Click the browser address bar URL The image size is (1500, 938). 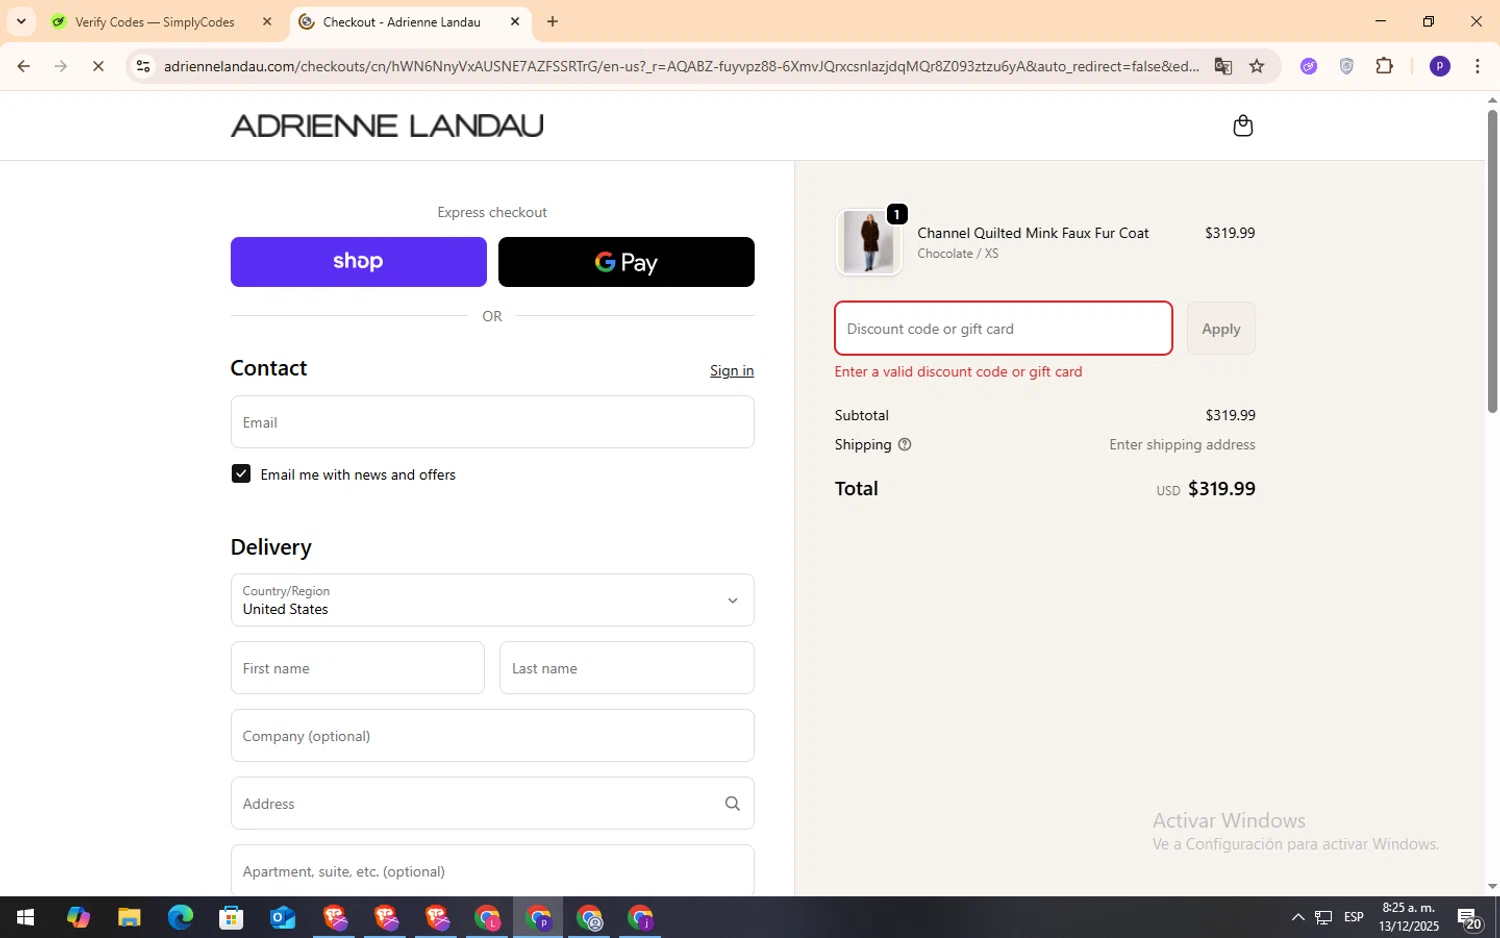click(680, 66)
